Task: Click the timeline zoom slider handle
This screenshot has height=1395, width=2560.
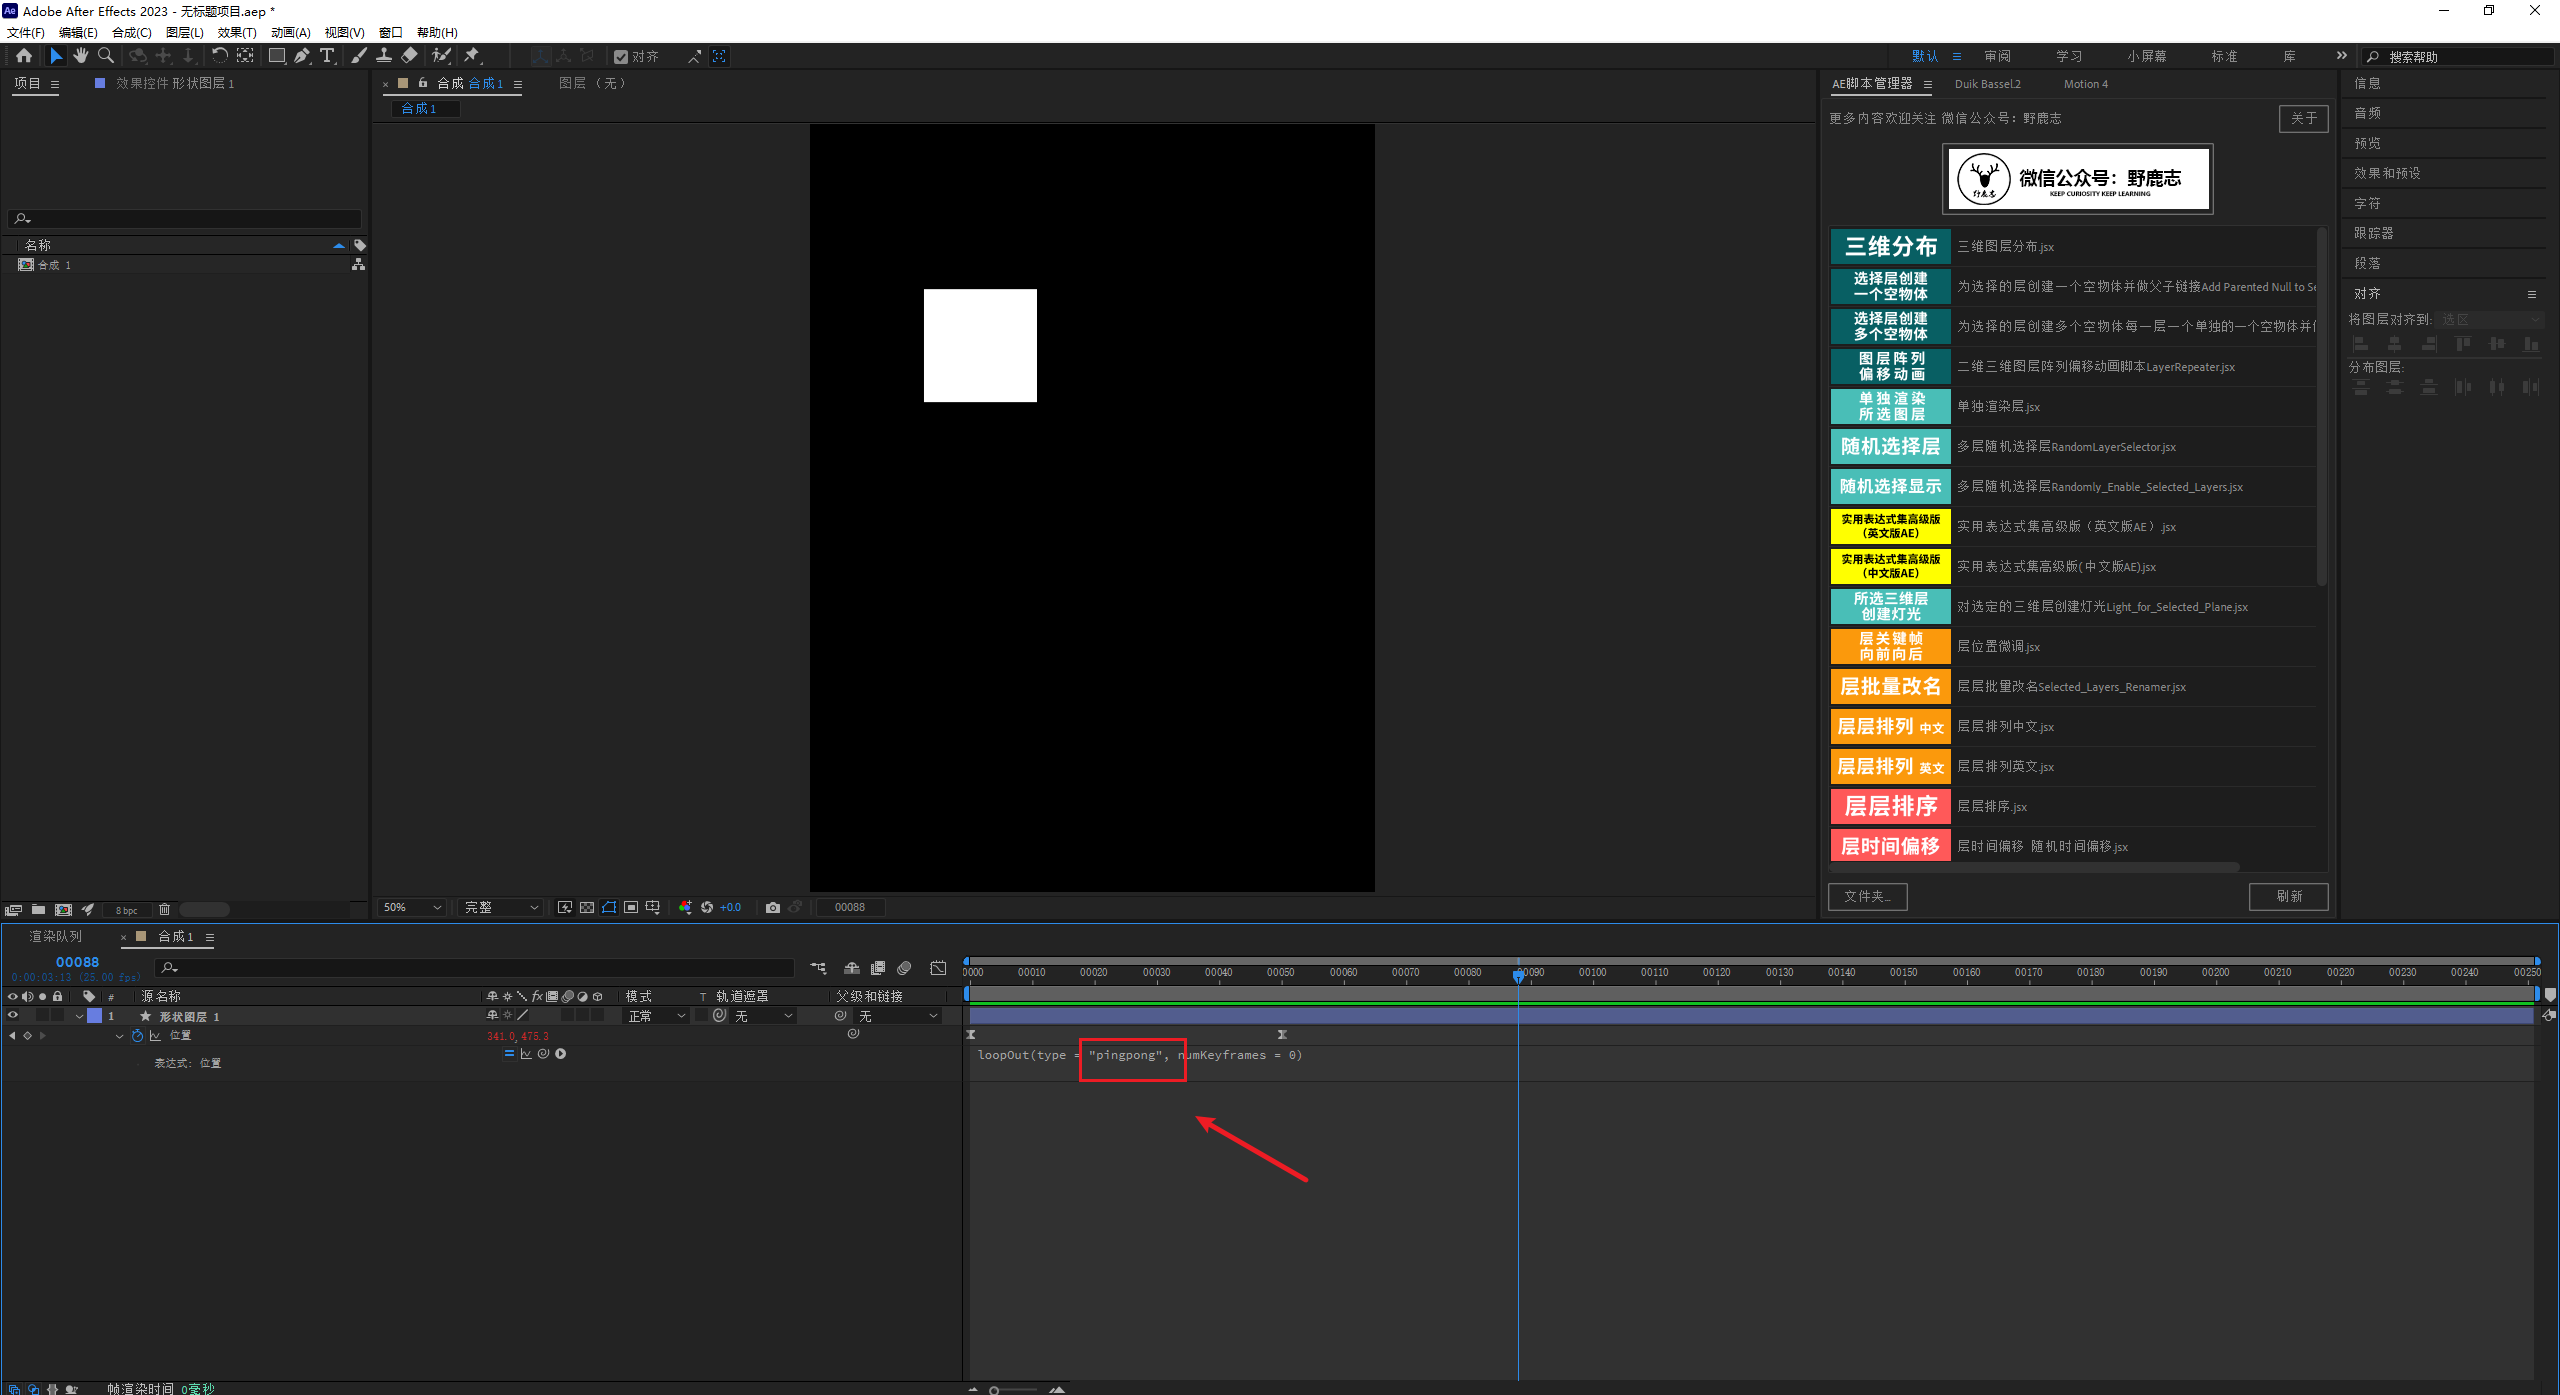Action: pos(994,1390)
